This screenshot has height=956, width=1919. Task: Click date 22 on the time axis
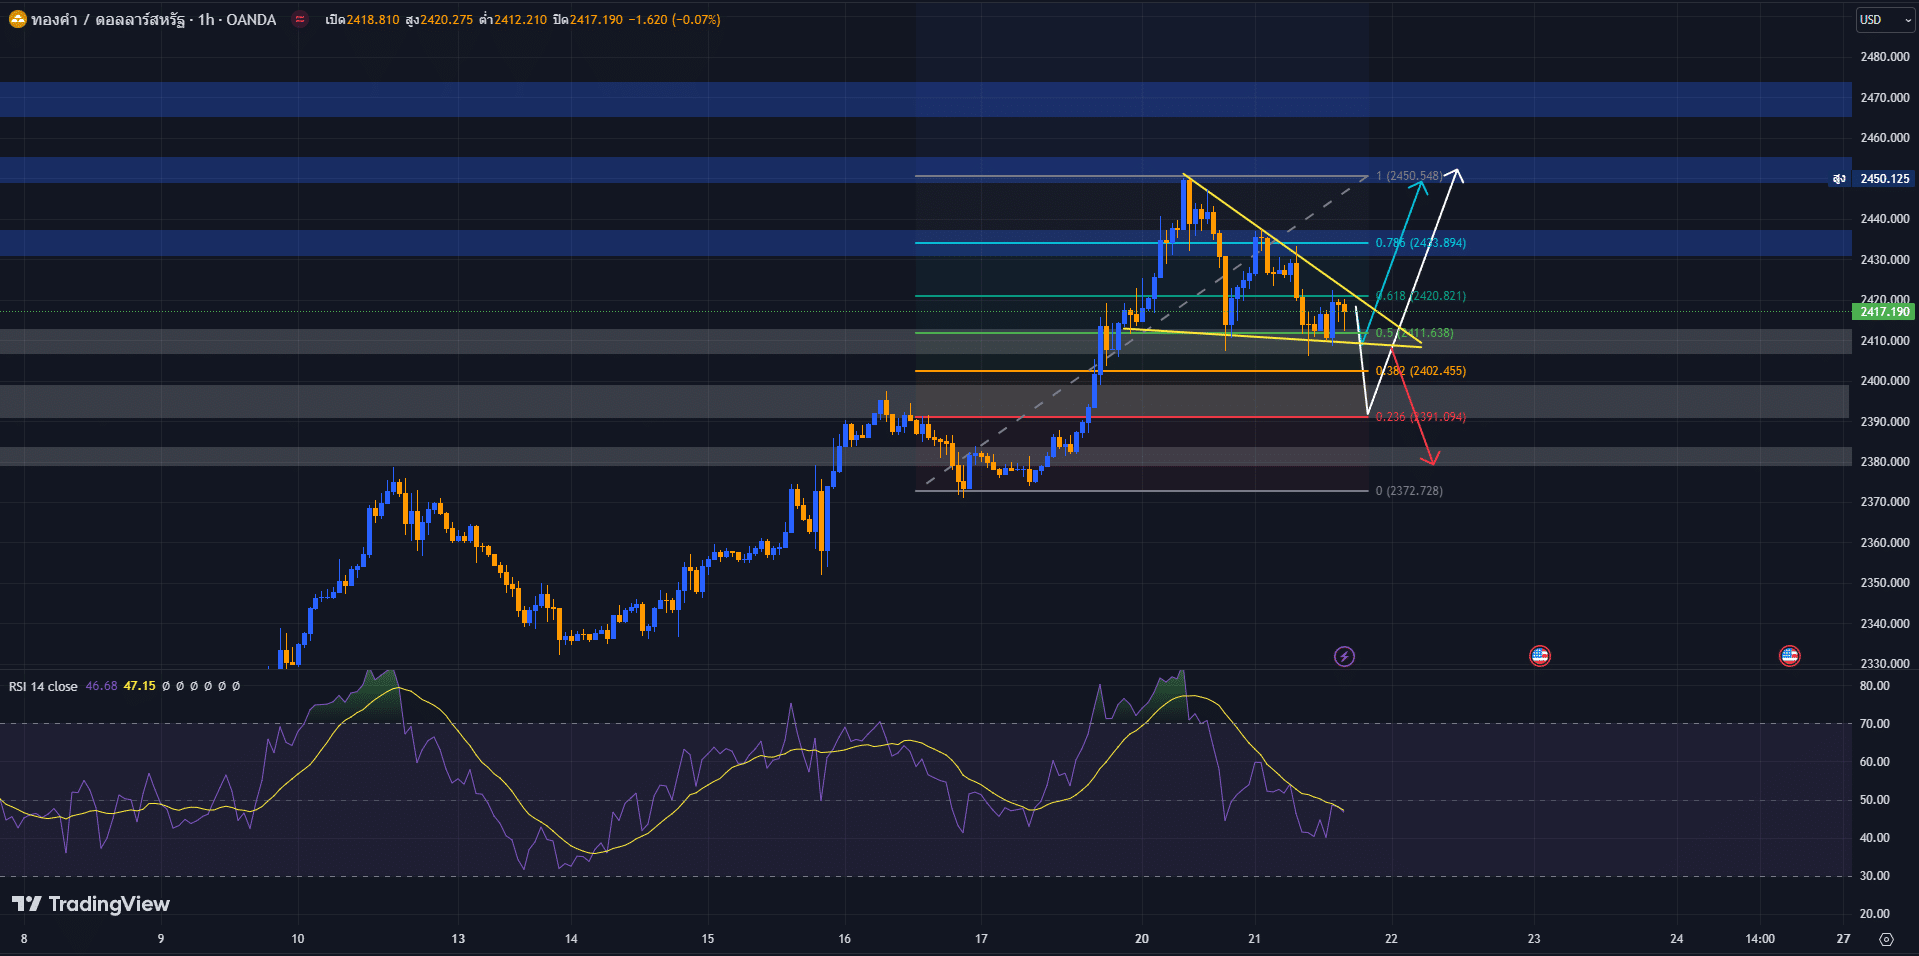pyautogui.click(x=1391, y=939)
